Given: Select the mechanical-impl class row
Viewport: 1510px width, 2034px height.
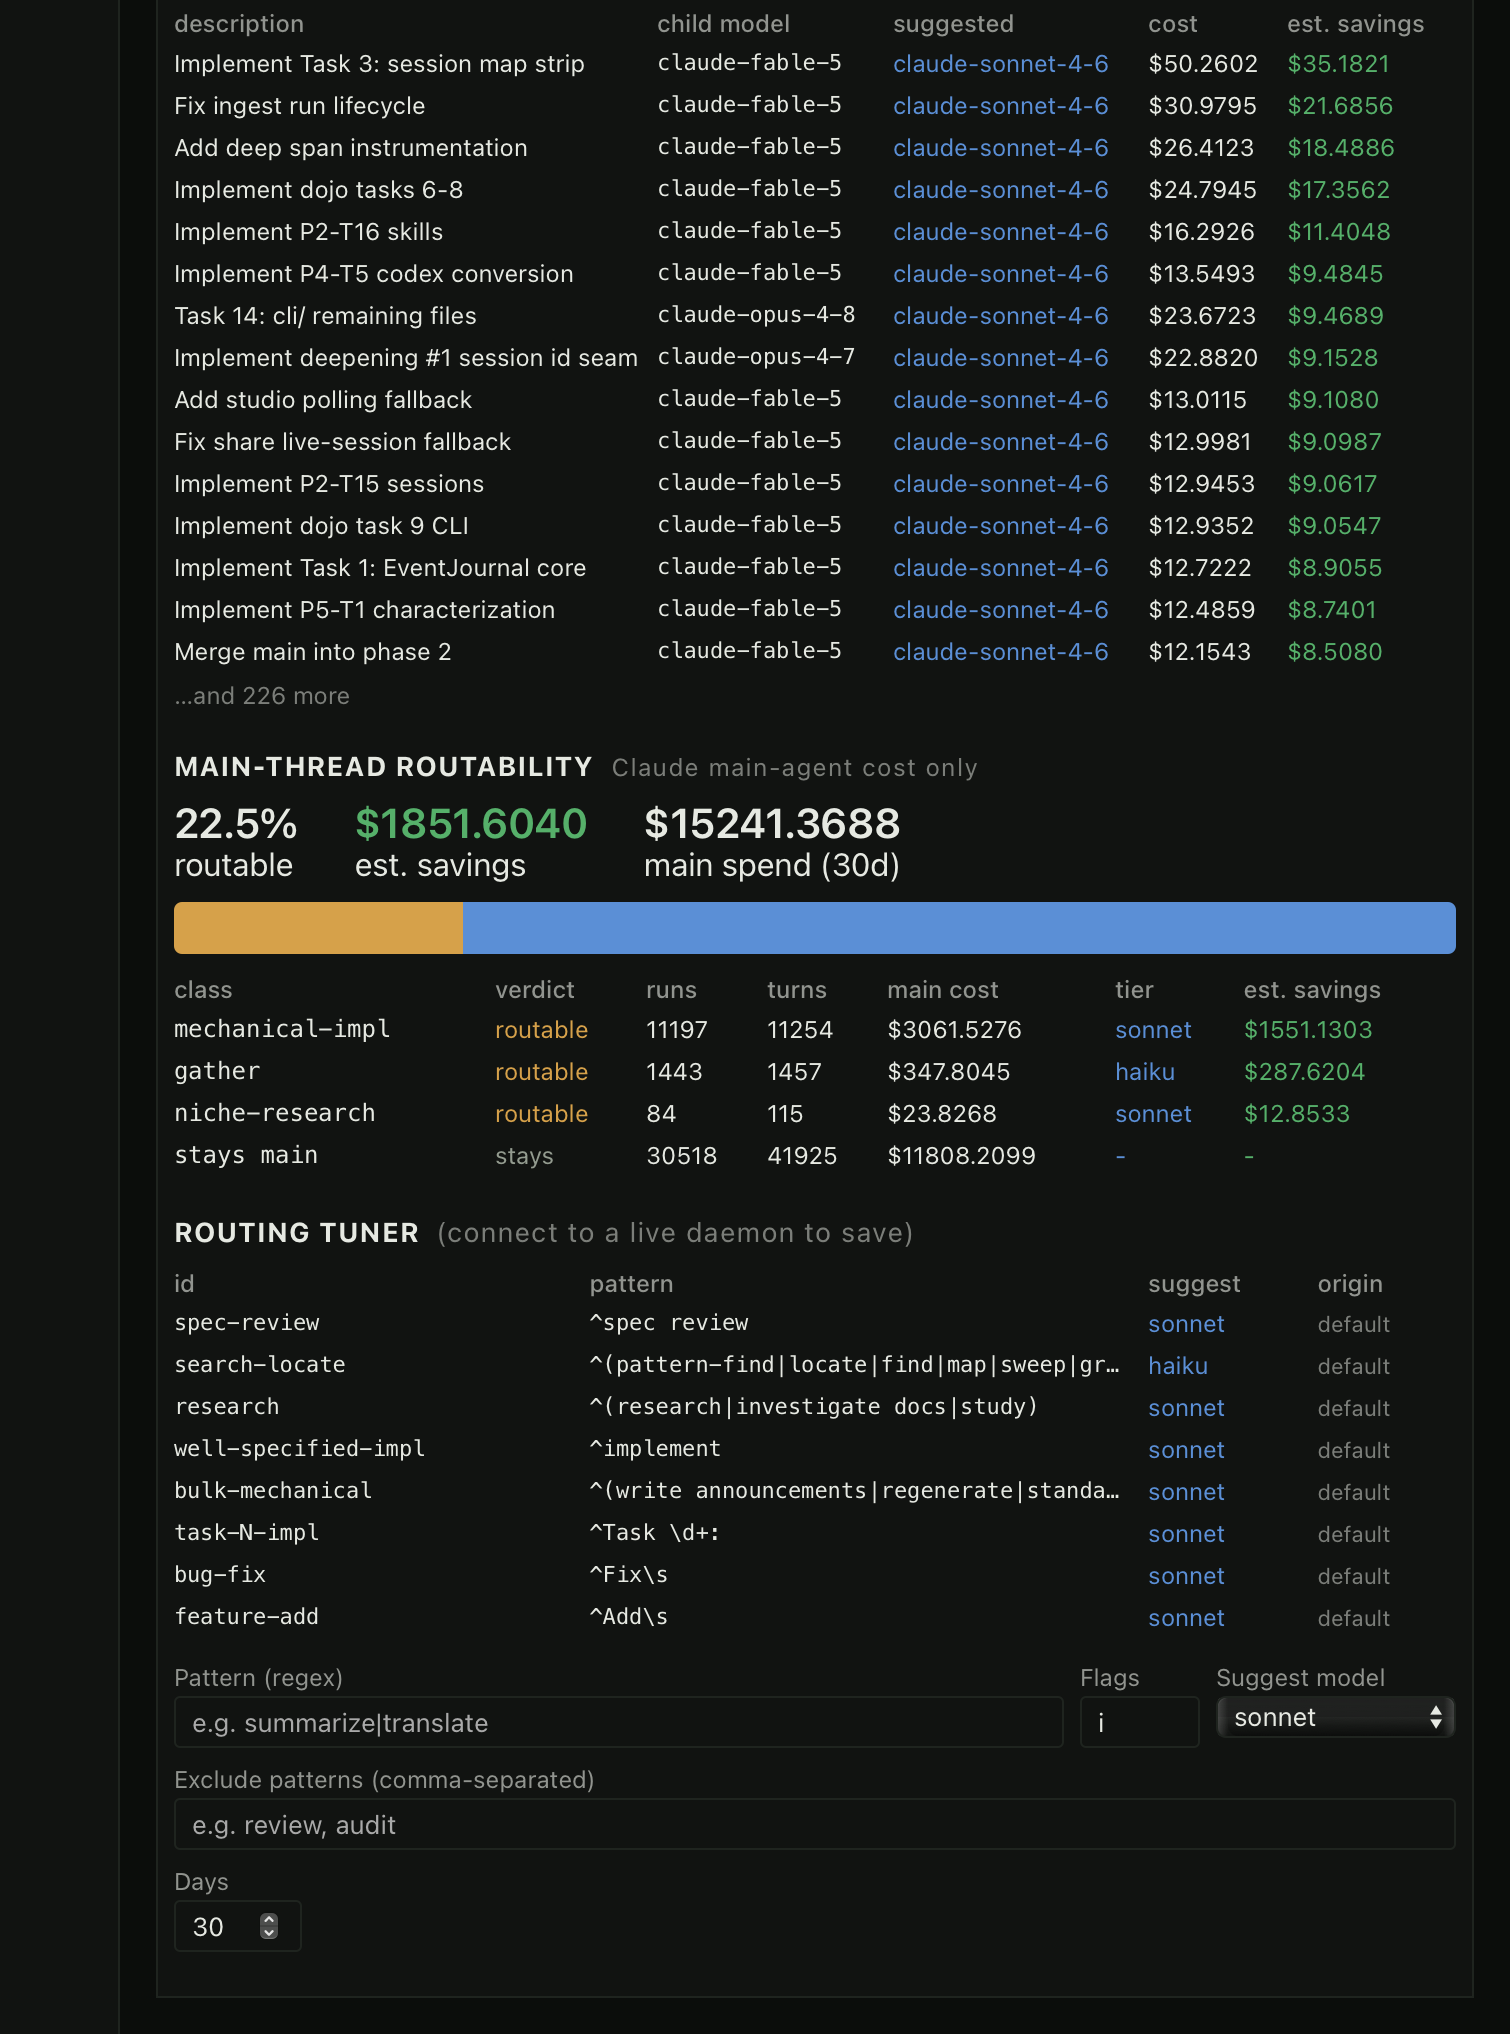Looking at the screenshot, I should pos(814,1030).
